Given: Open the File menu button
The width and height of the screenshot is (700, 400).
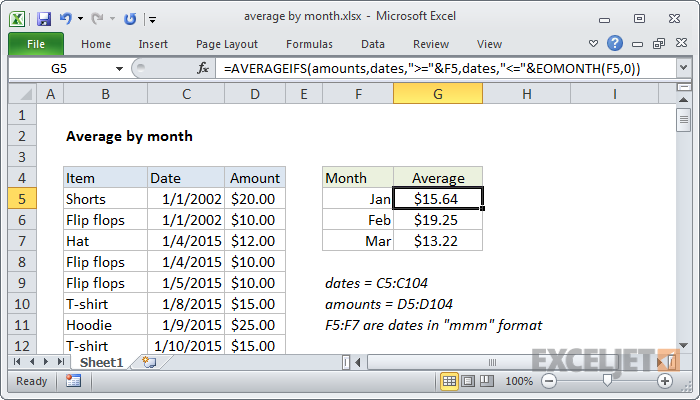Looking at the screenshot, I should pos(35,44).
